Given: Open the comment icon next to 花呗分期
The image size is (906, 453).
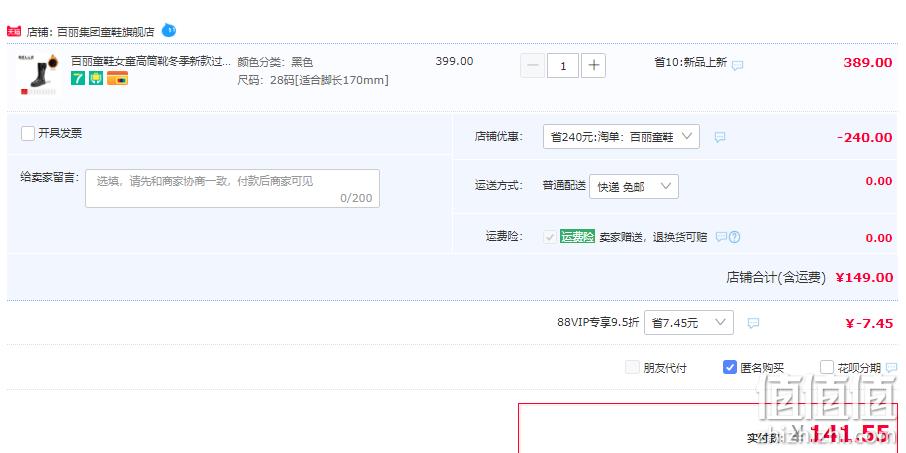Looking at the screenshot, I should point(892,367).
